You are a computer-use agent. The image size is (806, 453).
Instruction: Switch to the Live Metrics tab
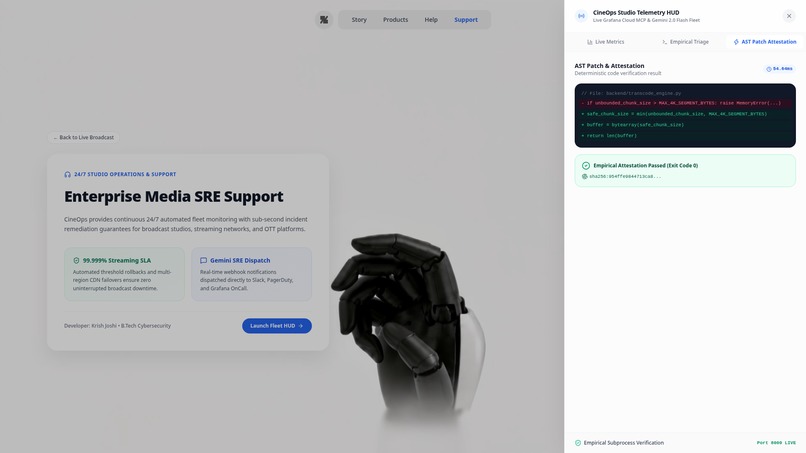click(606, 42)
